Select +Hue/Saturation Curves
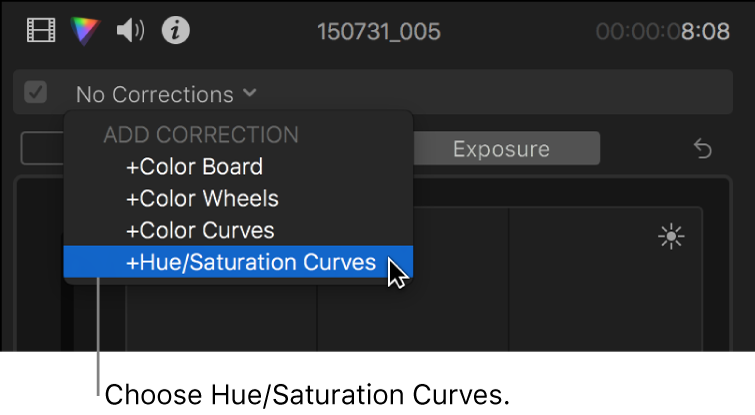Viewport: 755px width, 415px height. coord(250,263)
